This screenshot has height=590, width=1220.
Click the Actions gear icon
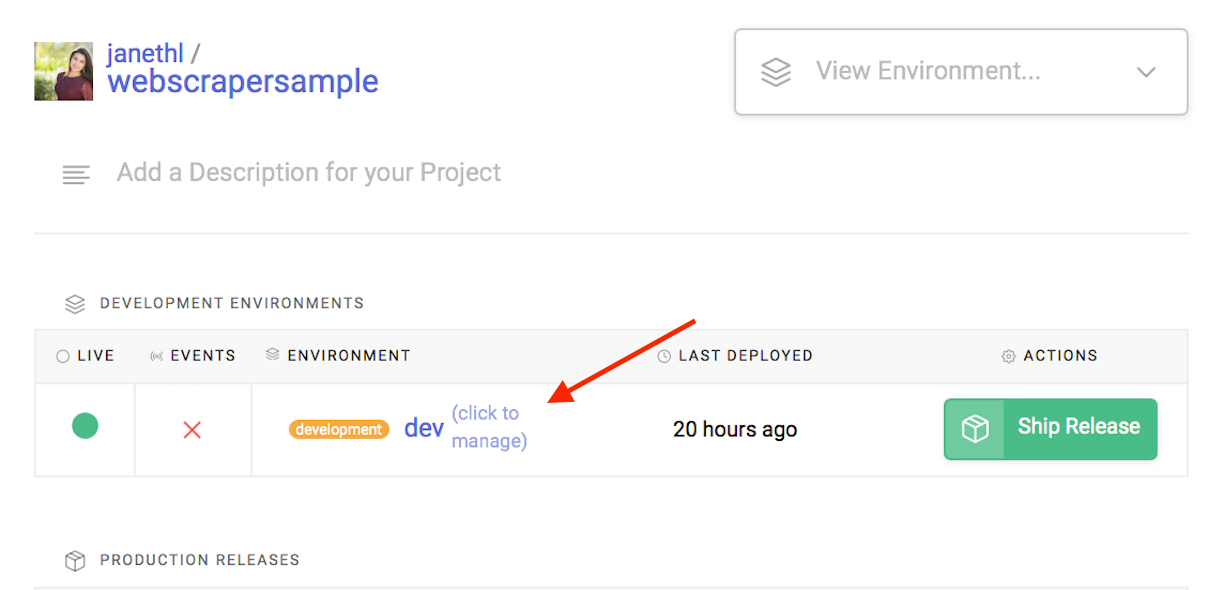[x=1008, y=356]
